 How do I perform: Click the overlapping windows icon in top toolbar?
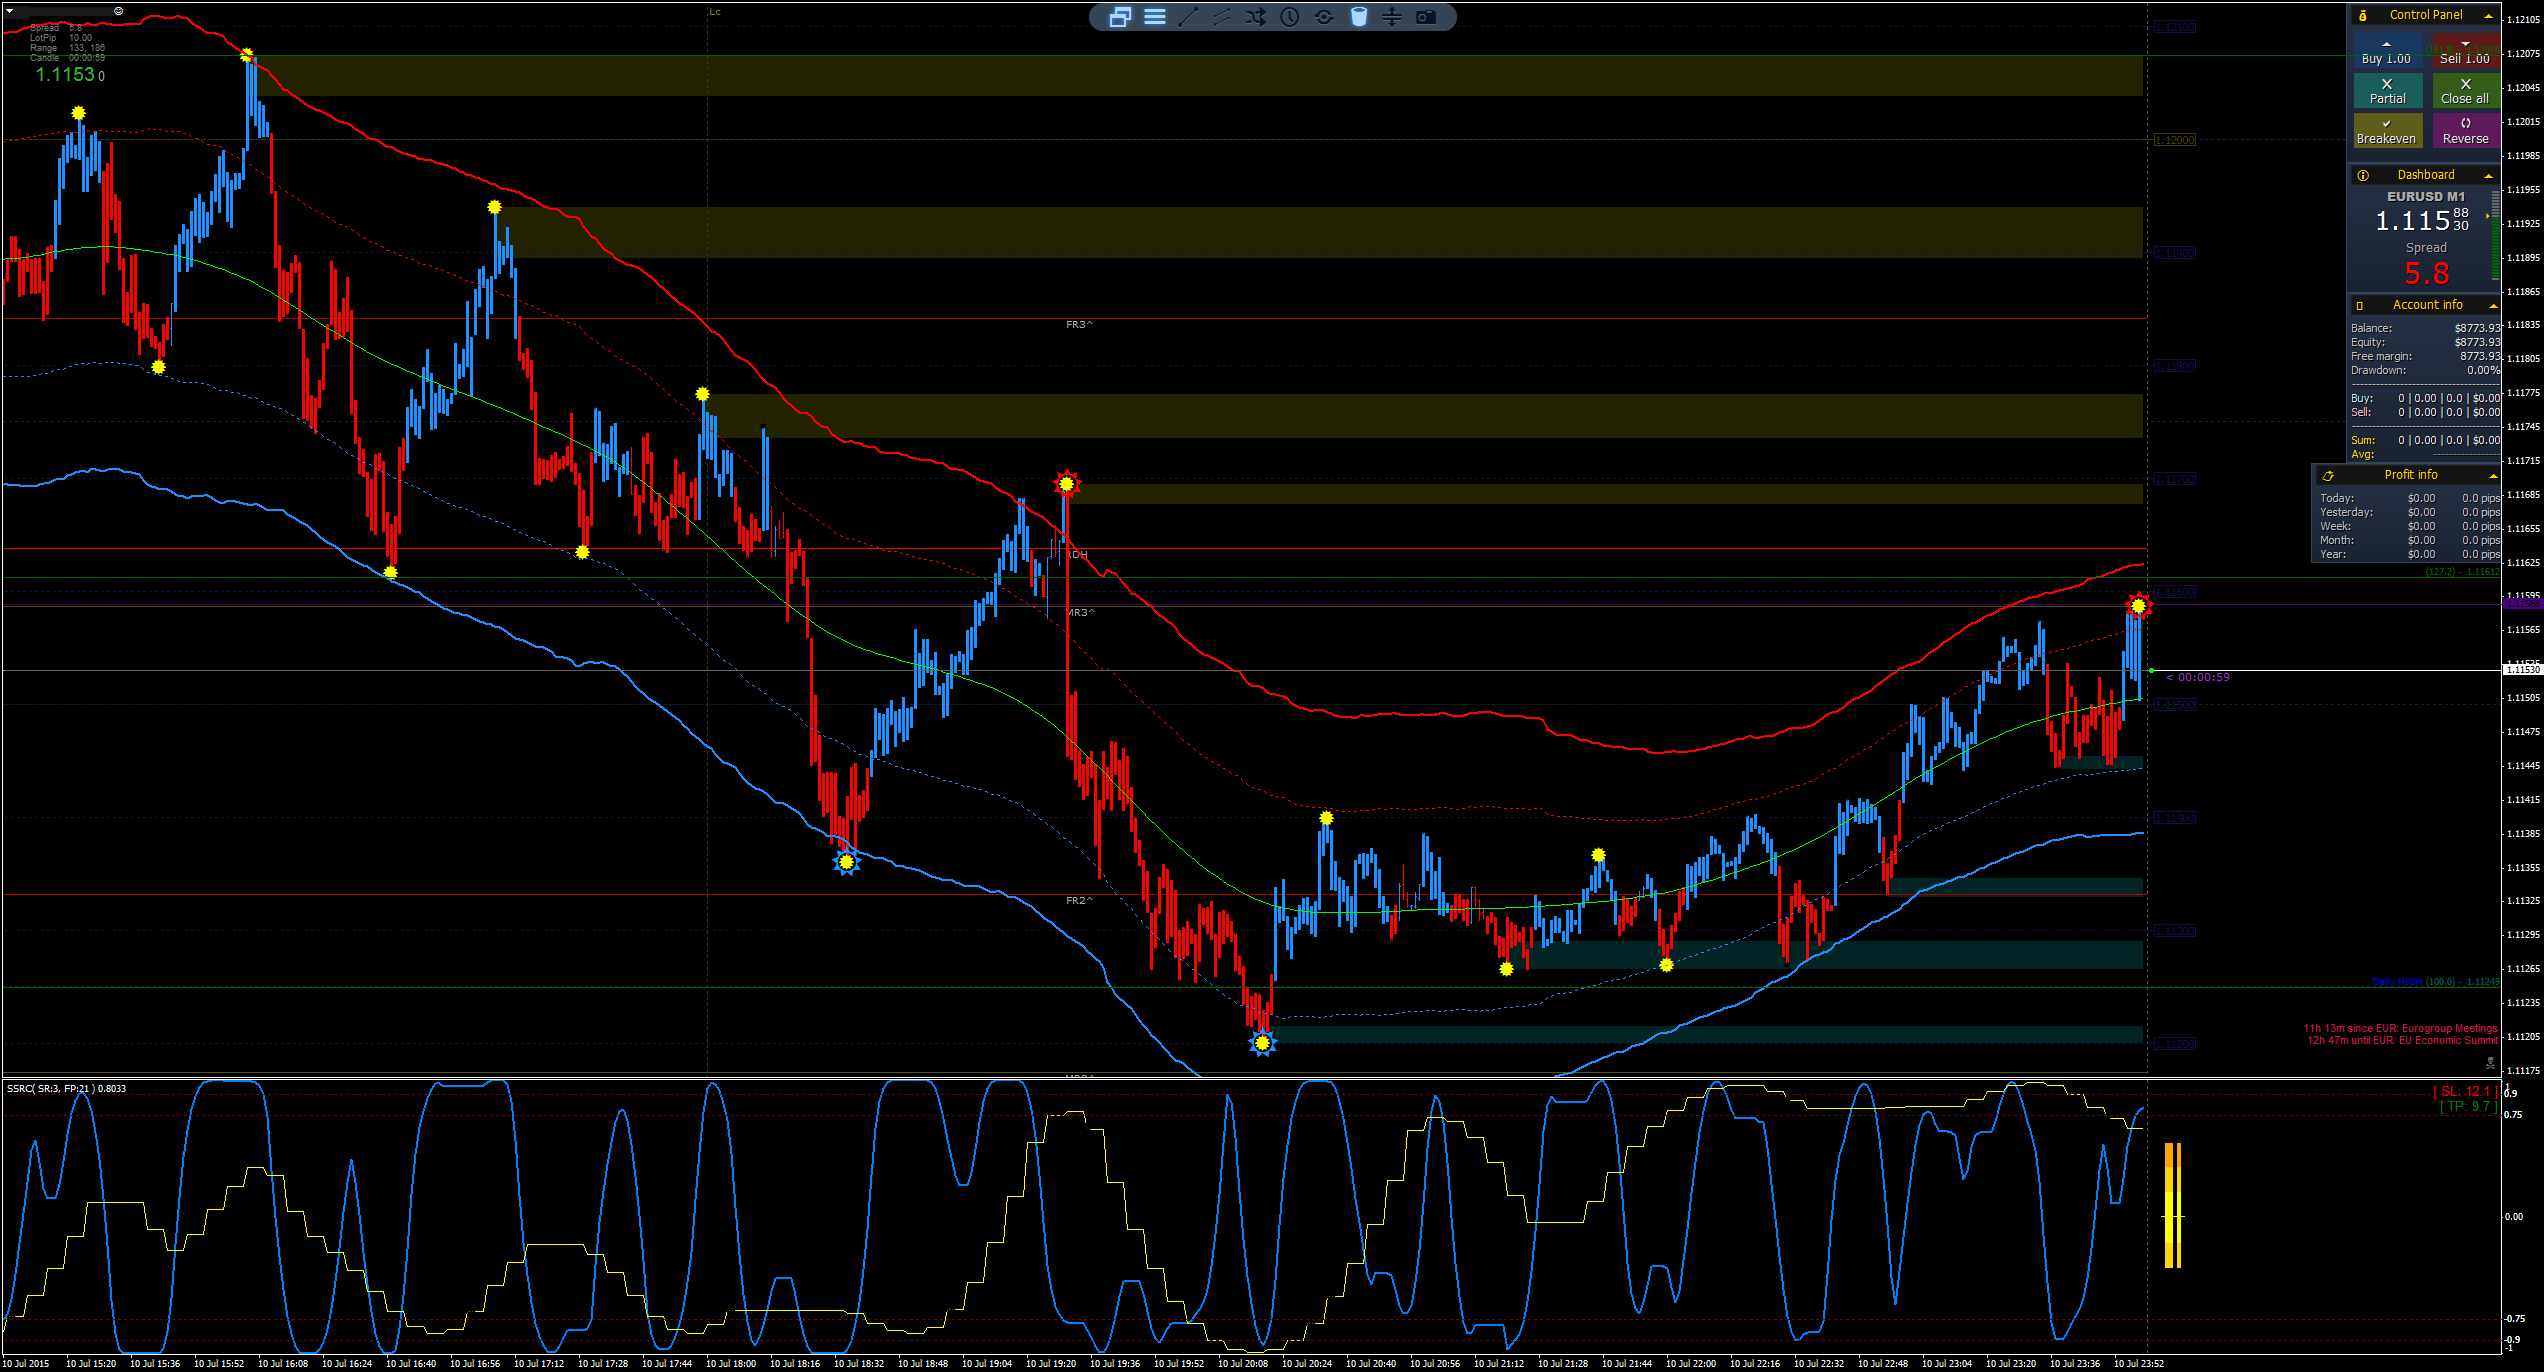pos(1120,17)
